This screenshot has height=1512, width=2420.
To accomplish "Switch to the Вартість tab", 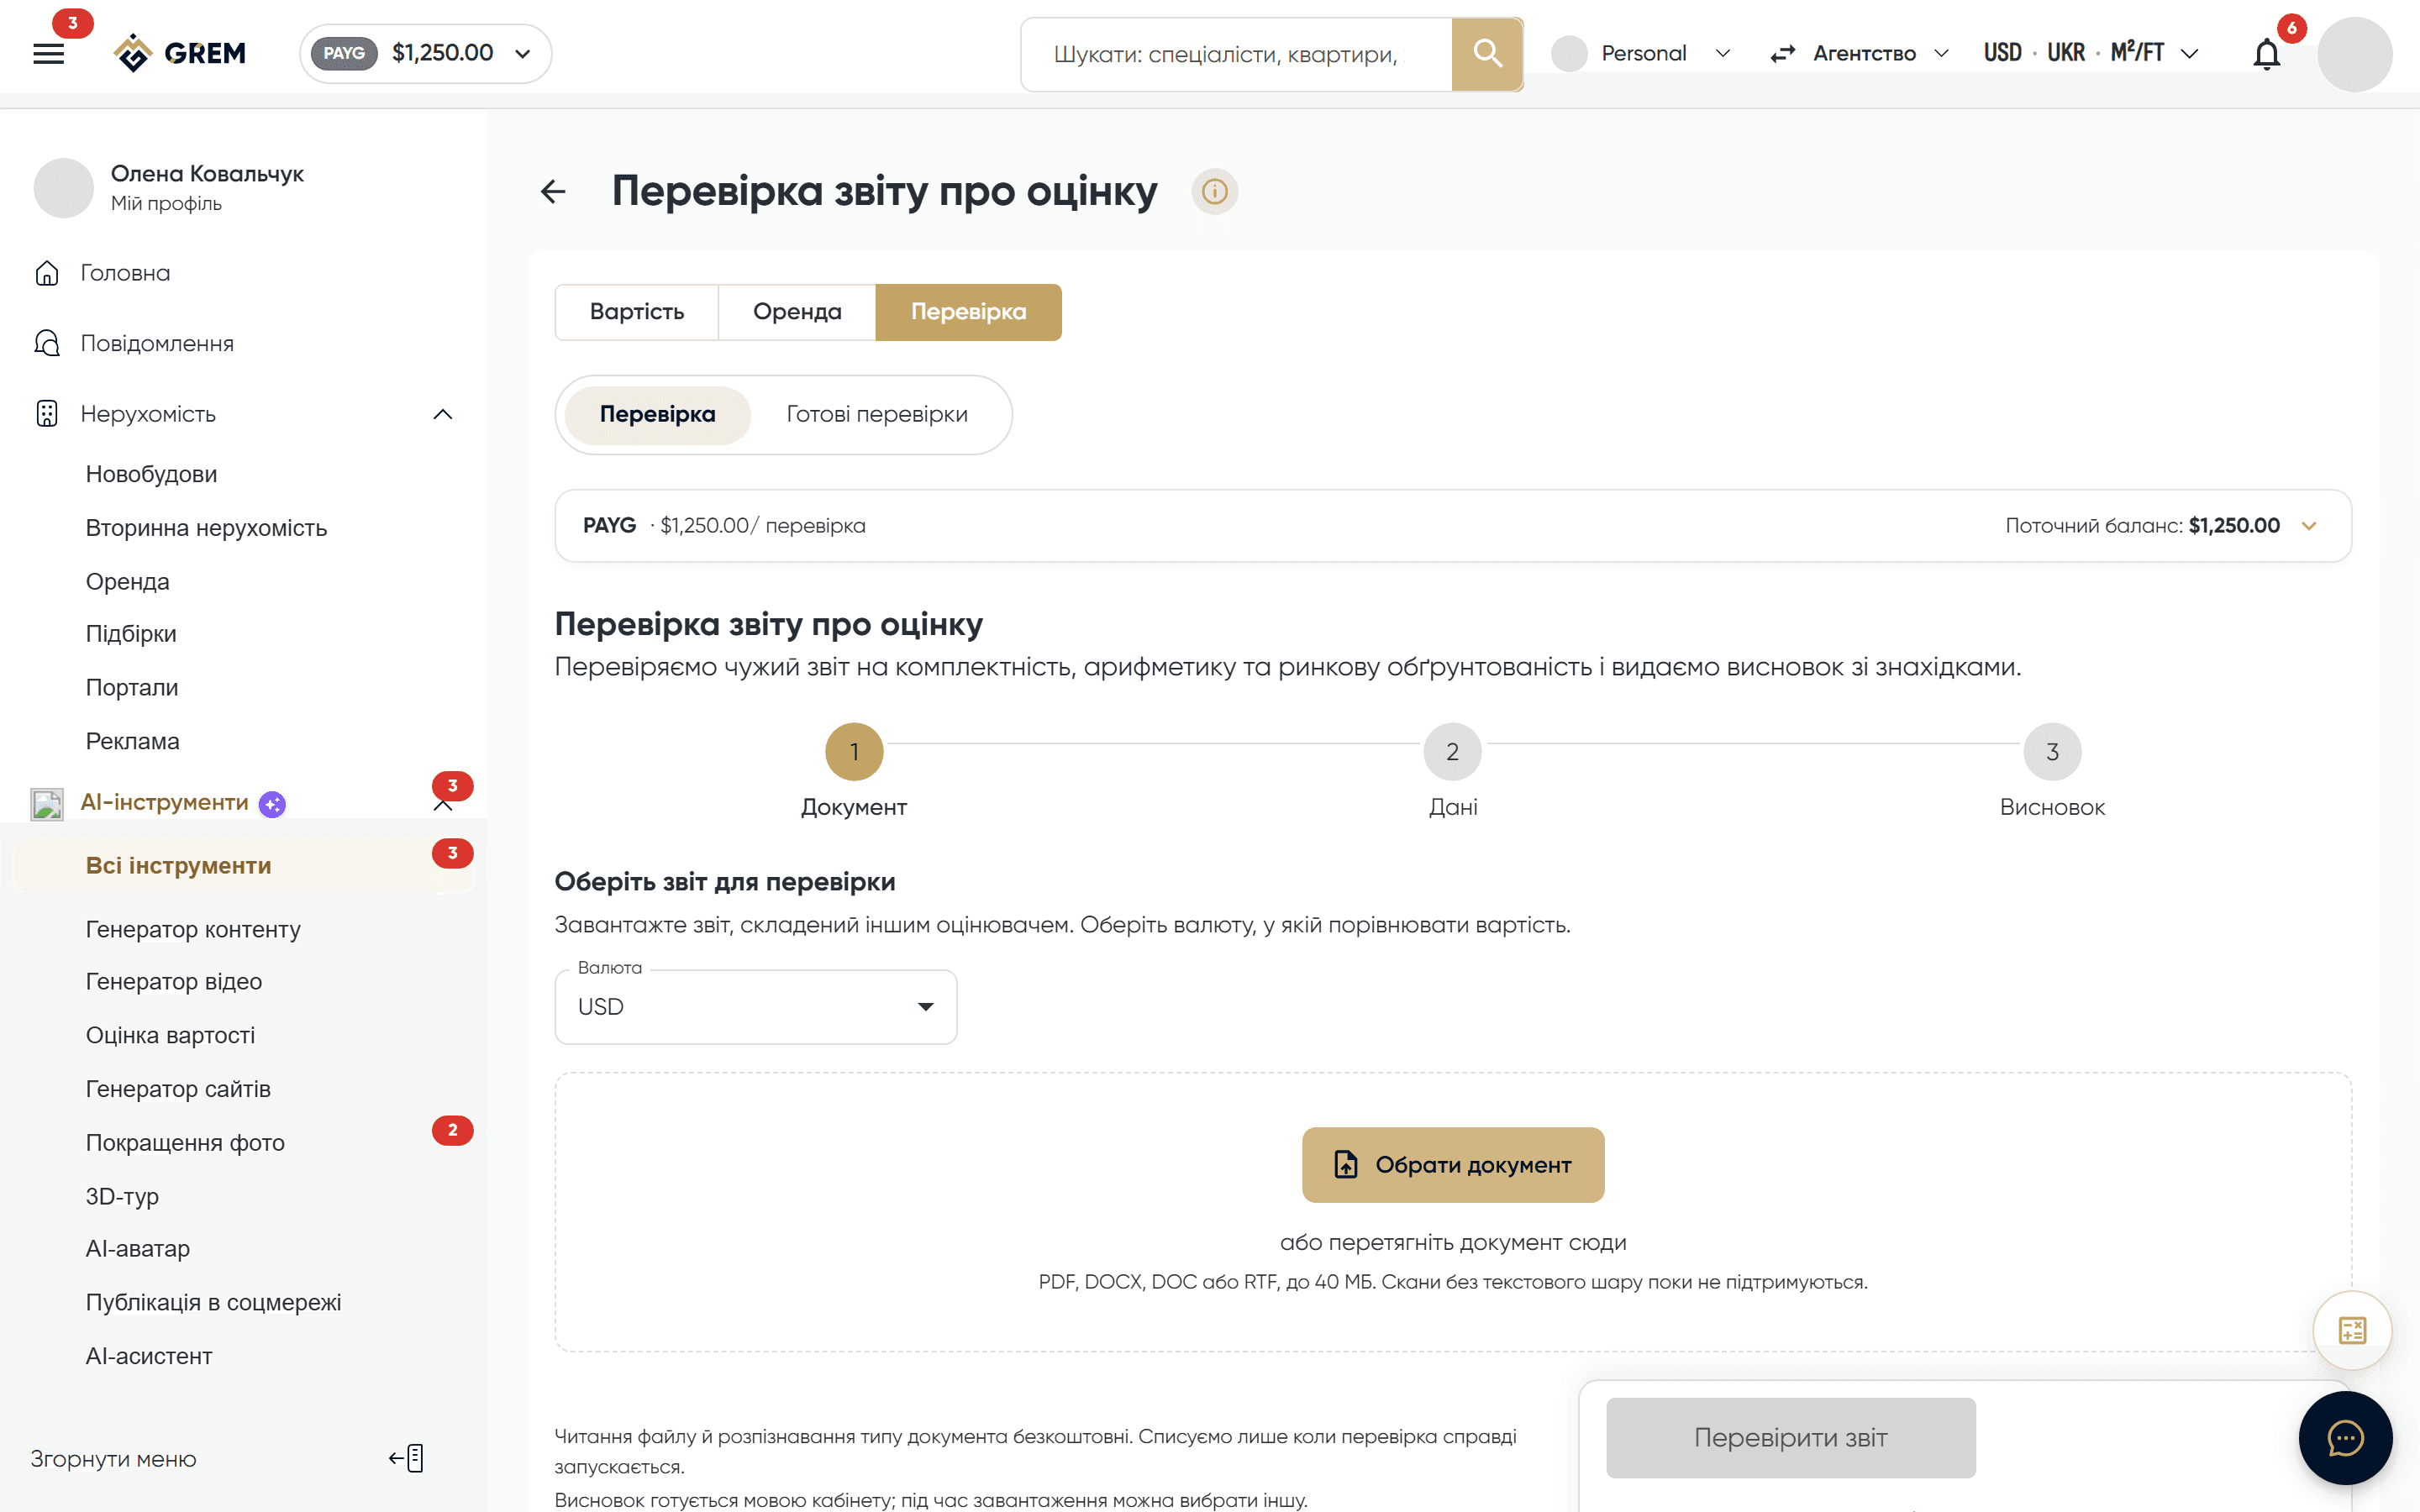I will (637, 312).
